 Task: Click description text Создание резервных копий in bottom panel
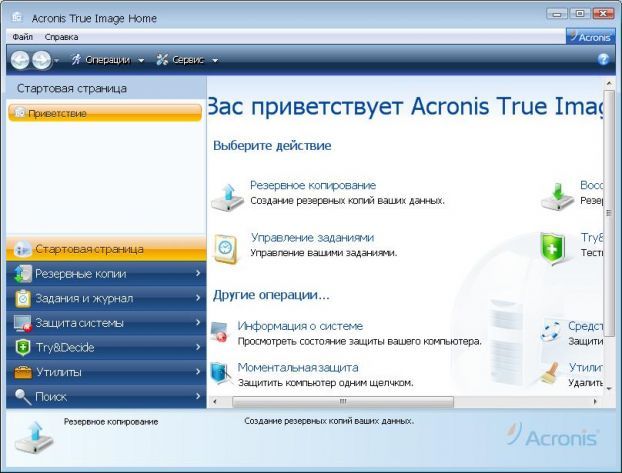(x=329, y=421)
